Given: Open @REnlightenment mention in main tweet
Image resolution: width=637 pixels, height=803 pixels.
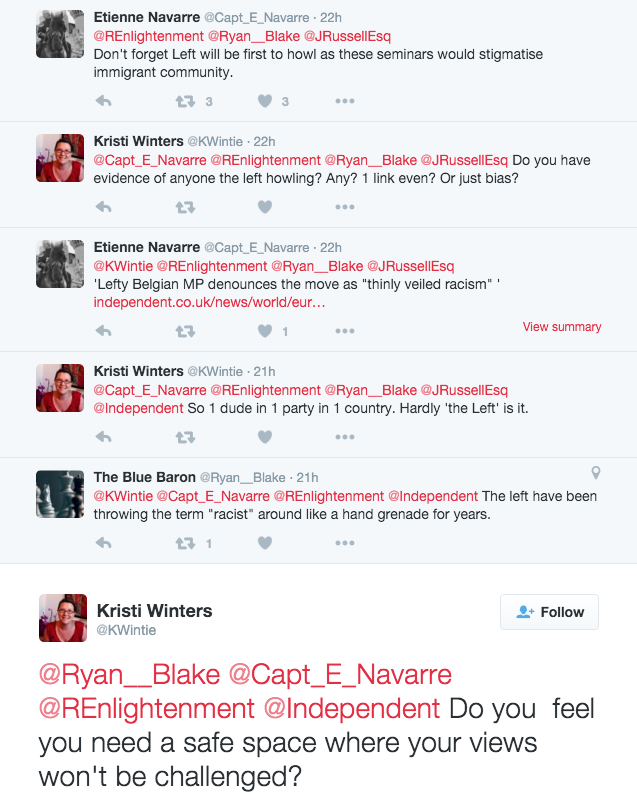Looking at the screenshot, I should pos(146,709).
